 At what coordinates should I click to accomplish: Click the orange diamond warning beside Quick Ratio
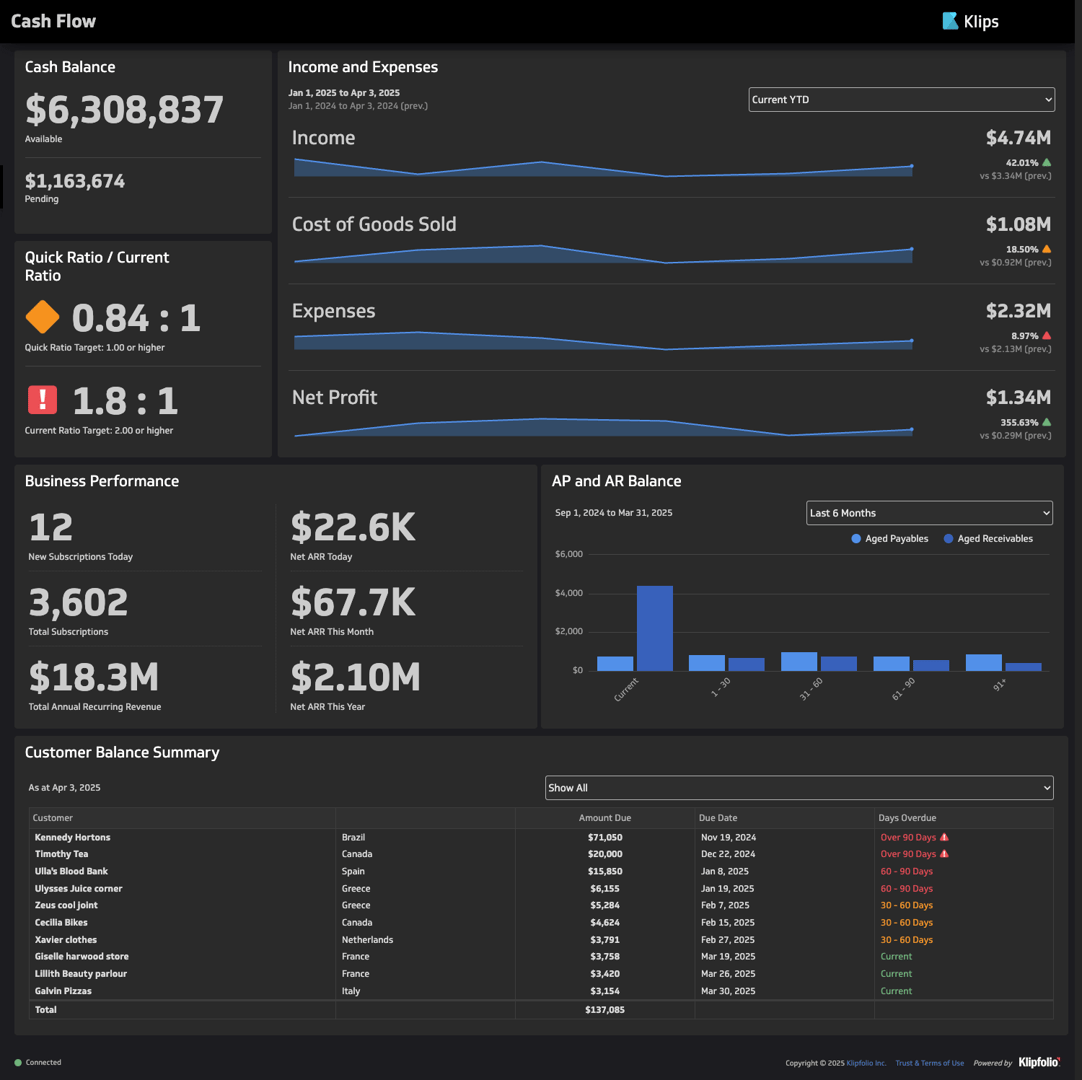coord(41,317)
